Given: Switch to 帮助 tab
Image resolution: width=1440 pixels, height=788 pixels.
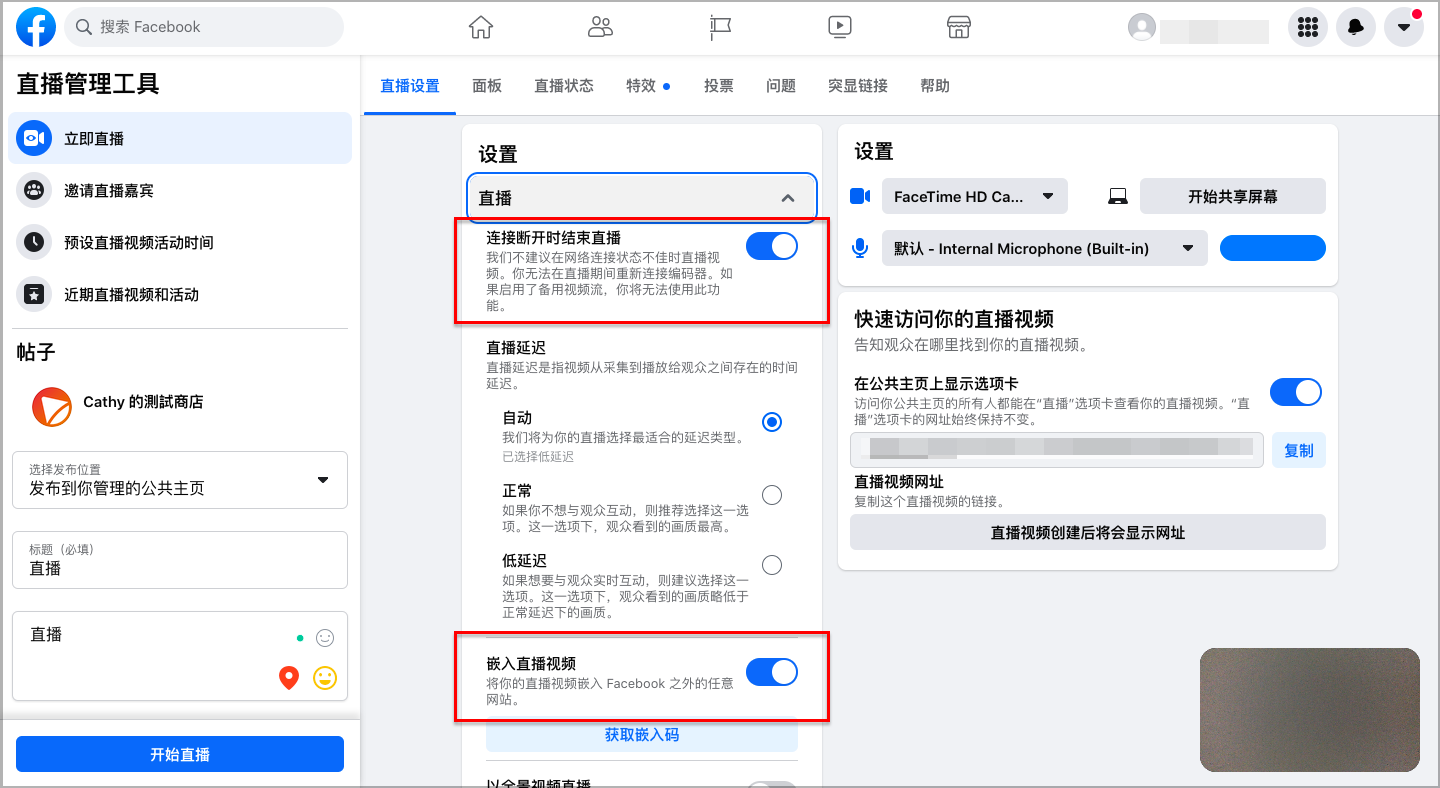Looking at the screenshot, I should coord(935,86).
